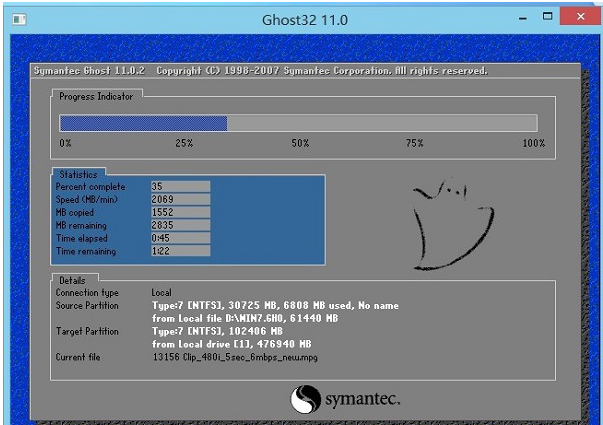This screenshot has width=603, height=425.
Task: Select the Time remaining value field
Action: point(180,252)
